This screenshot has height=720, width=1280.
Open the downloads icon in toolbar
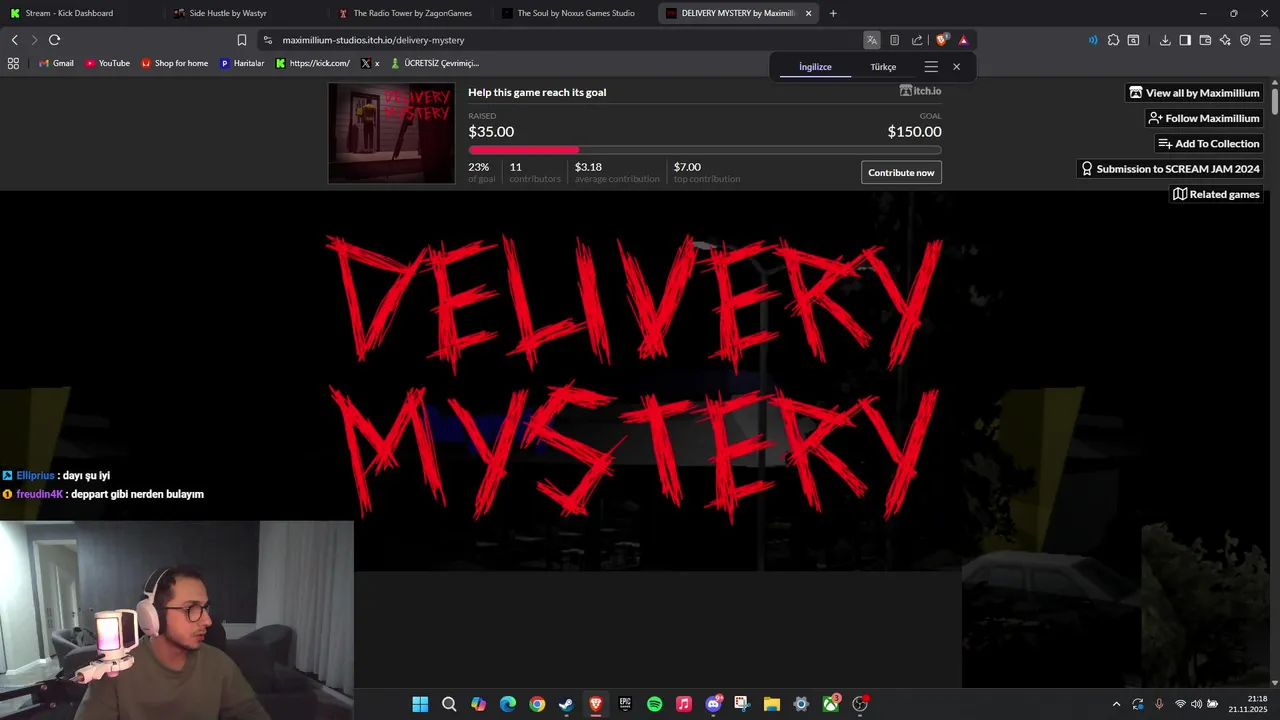[x=1165, y=40]
